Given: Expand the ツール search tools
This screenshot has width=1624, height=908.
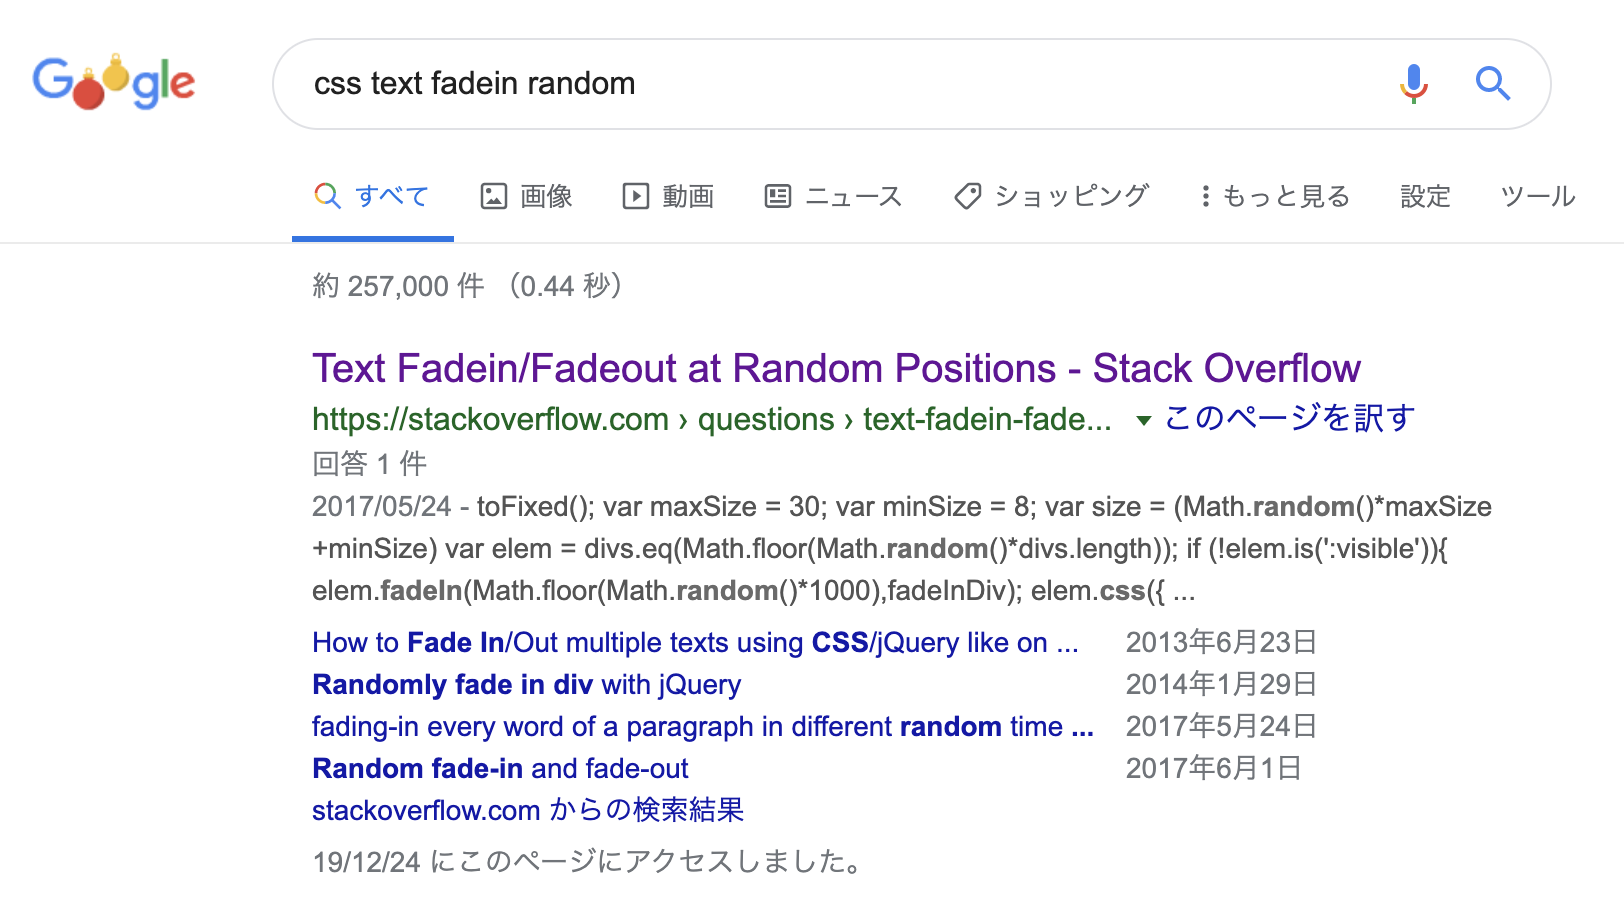Looking at the screenshot, I should [1536, 196].
